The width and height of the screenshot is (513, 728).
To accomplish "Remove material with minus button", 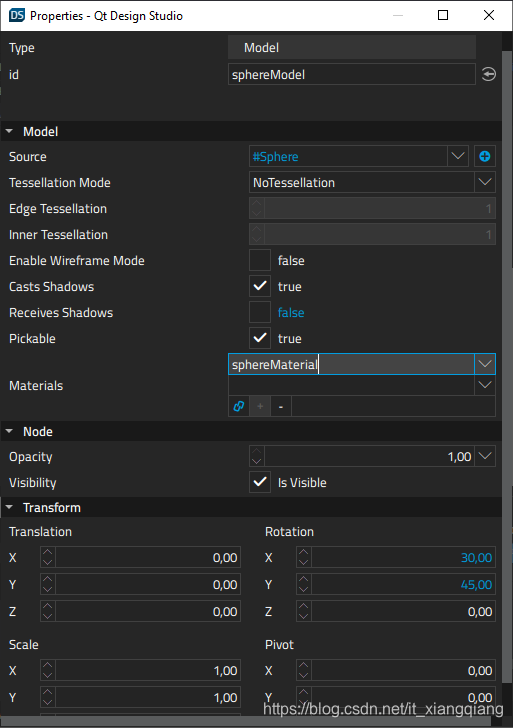I will [281, 406].
